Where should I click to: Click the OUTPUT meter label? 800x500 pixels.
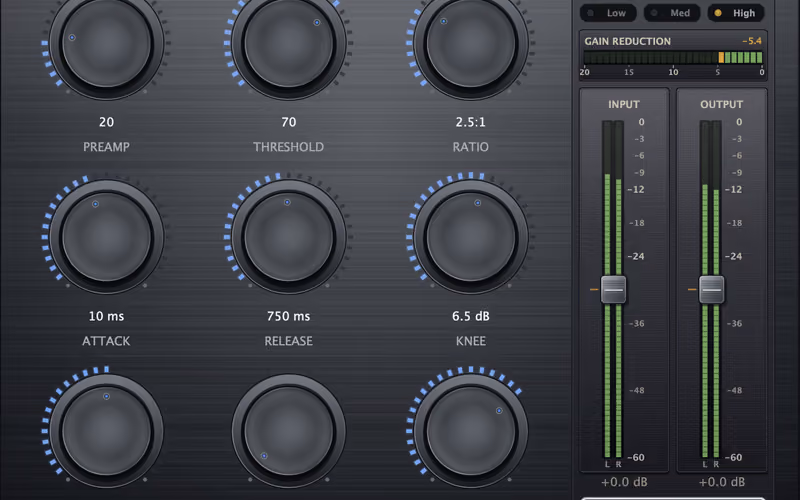click(x=721, y=104)
